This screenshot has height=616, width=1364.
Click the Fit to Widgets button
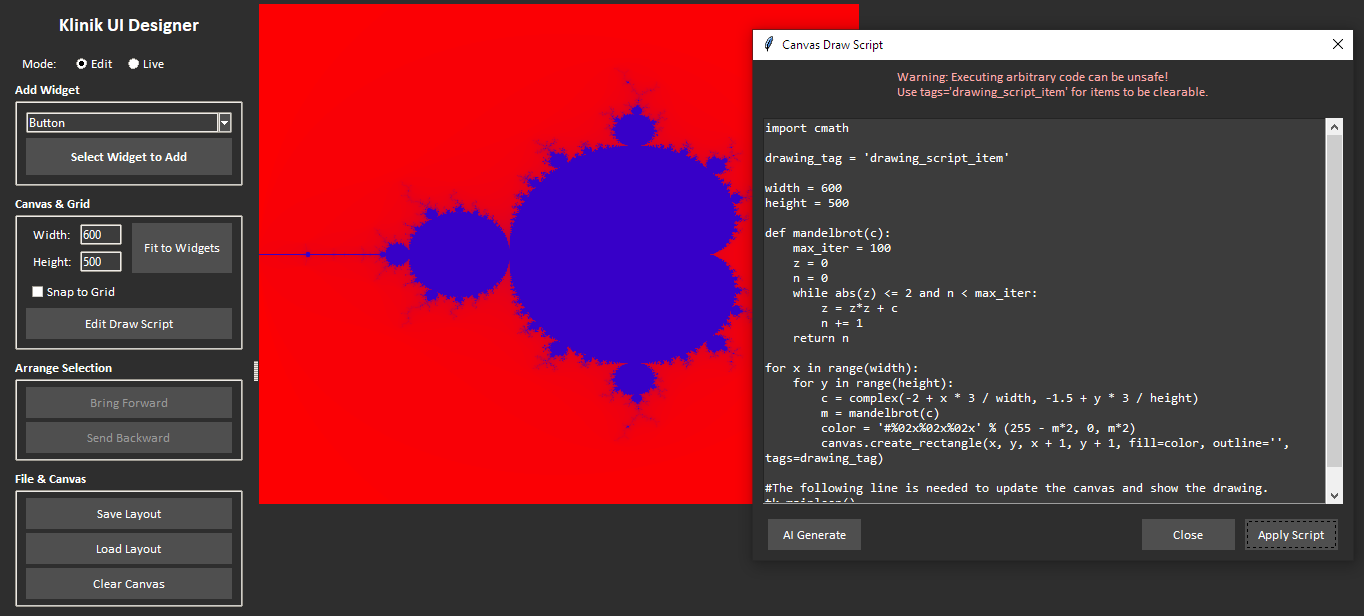(182, 248)
